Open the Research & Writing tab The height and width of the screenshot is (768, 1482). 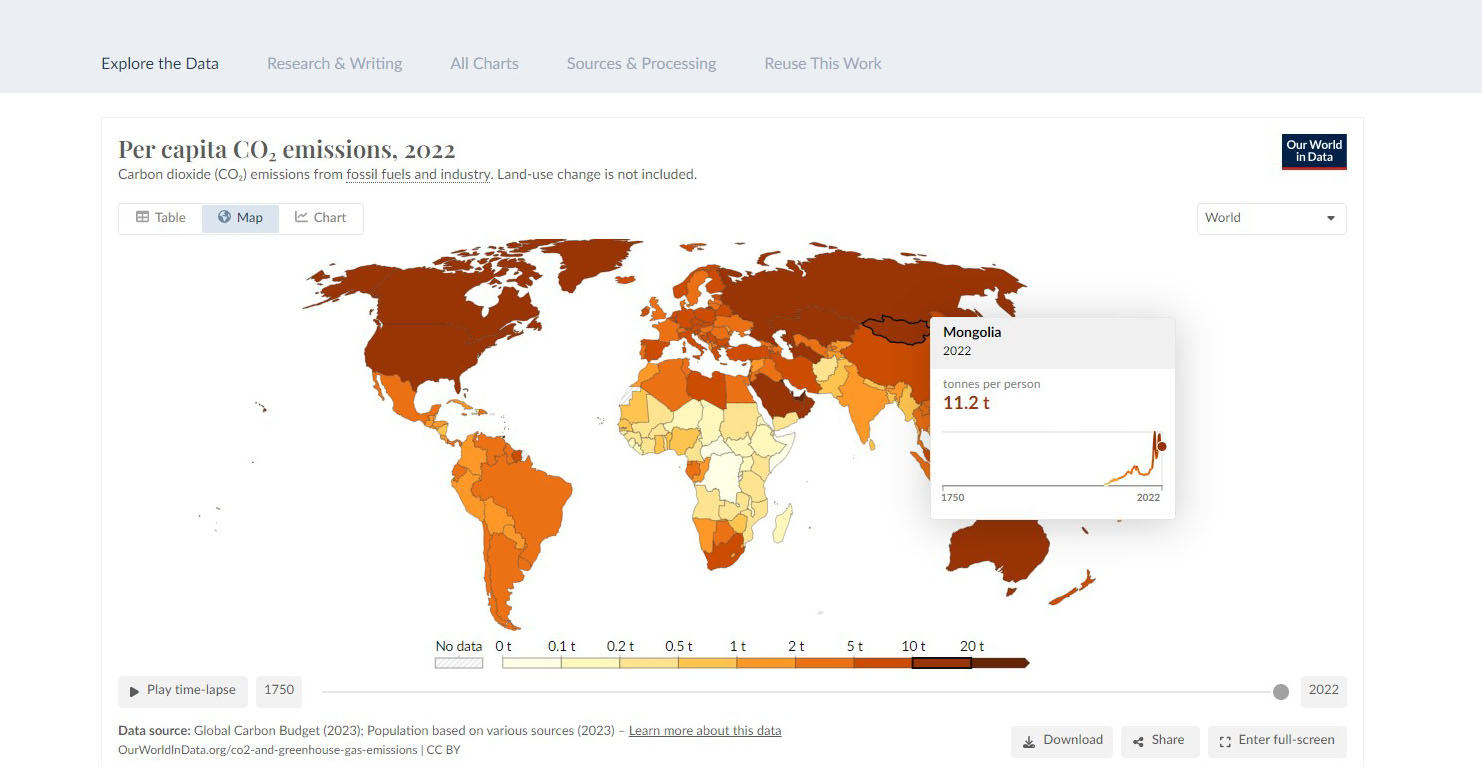click(x=334, y=64)
